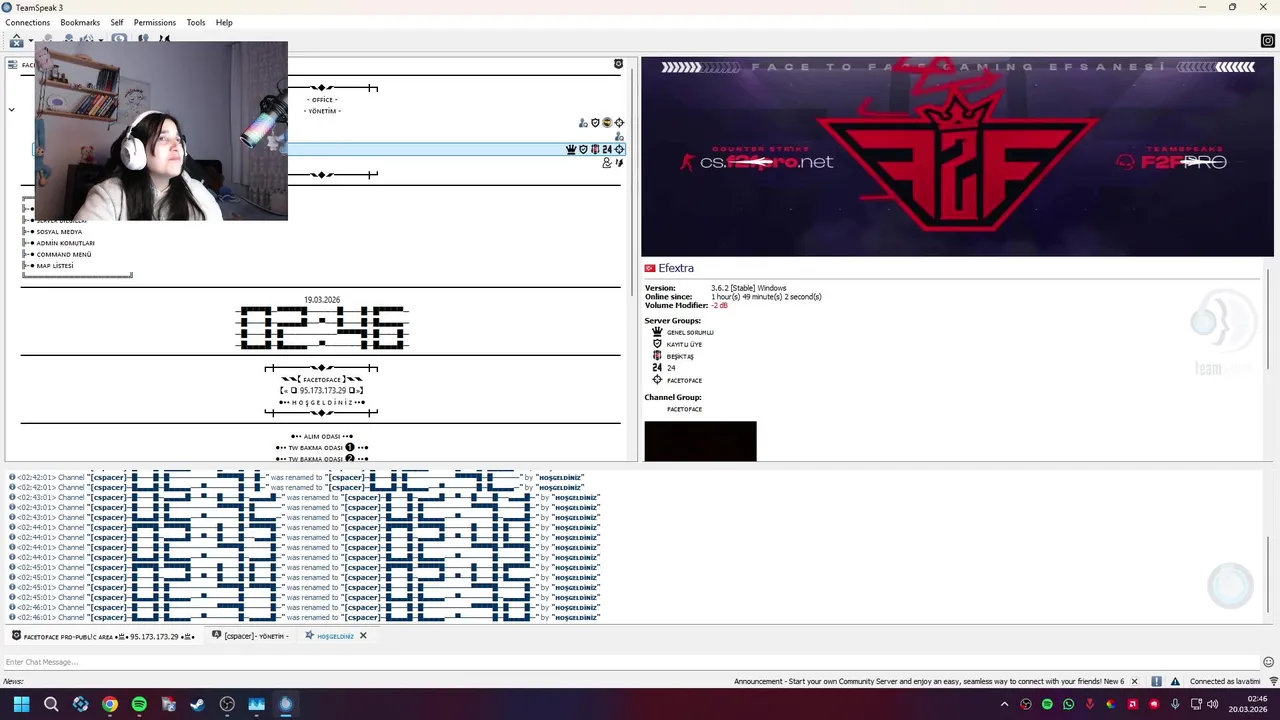Switch to the FACETOFACE PRO server chat tab
The width and height of the screenshot is (1280, 720).
(102, 636)
